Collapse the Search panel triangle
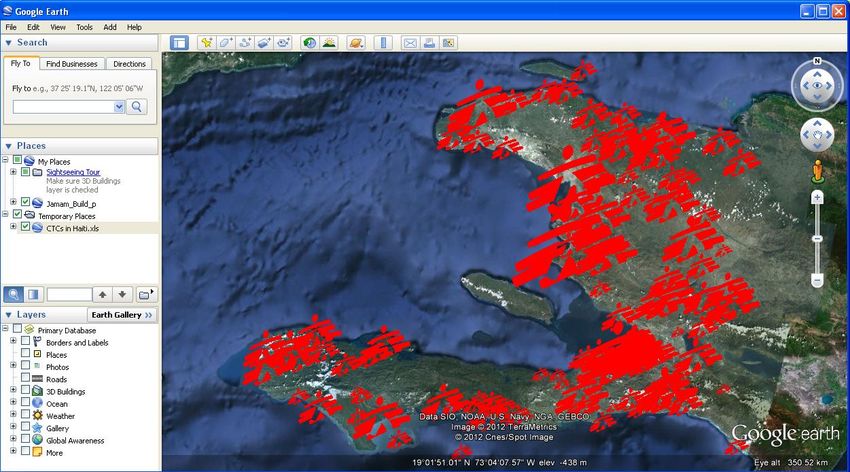Viewport: 850px width, 472px height. pos(9,42)
